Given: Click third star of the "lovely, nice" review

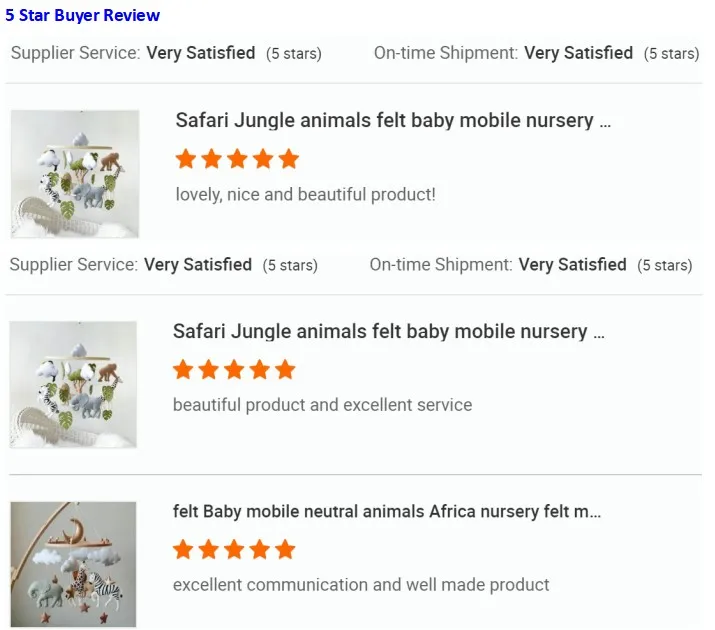Looking at the screenshot, I should point(238,159).
